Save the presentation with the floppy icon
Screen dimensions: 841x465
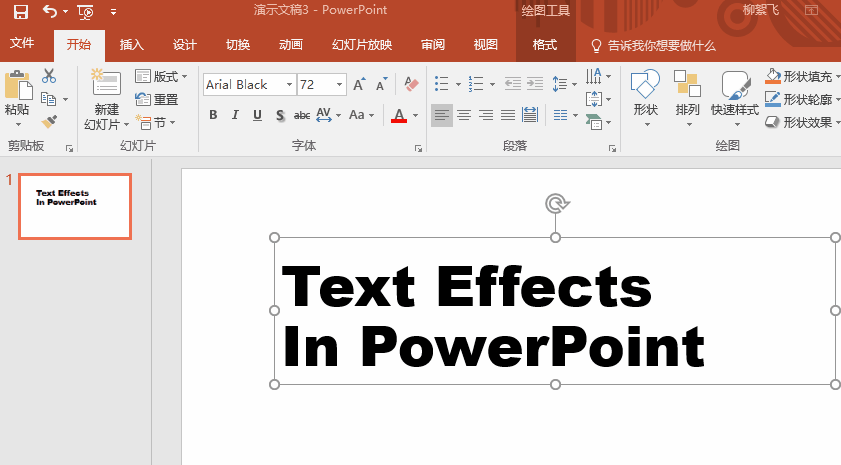pos(20,11)
